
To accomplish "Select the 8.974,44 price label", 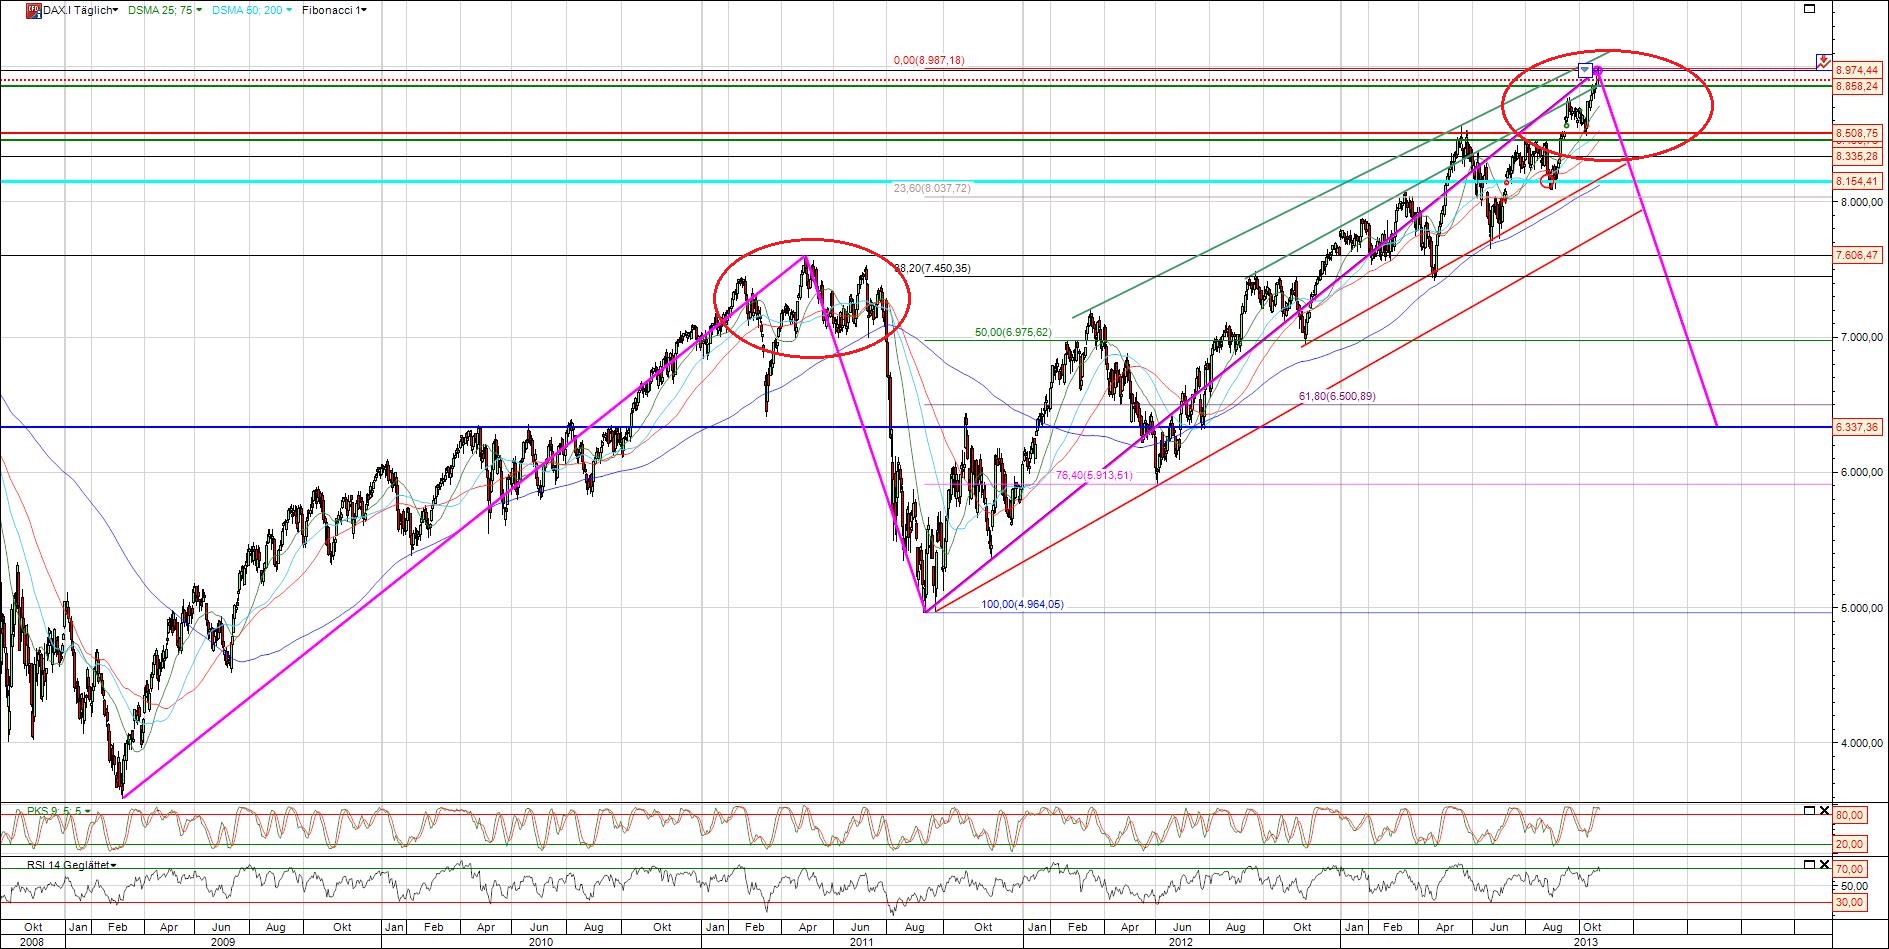I will coord(1857,70).
